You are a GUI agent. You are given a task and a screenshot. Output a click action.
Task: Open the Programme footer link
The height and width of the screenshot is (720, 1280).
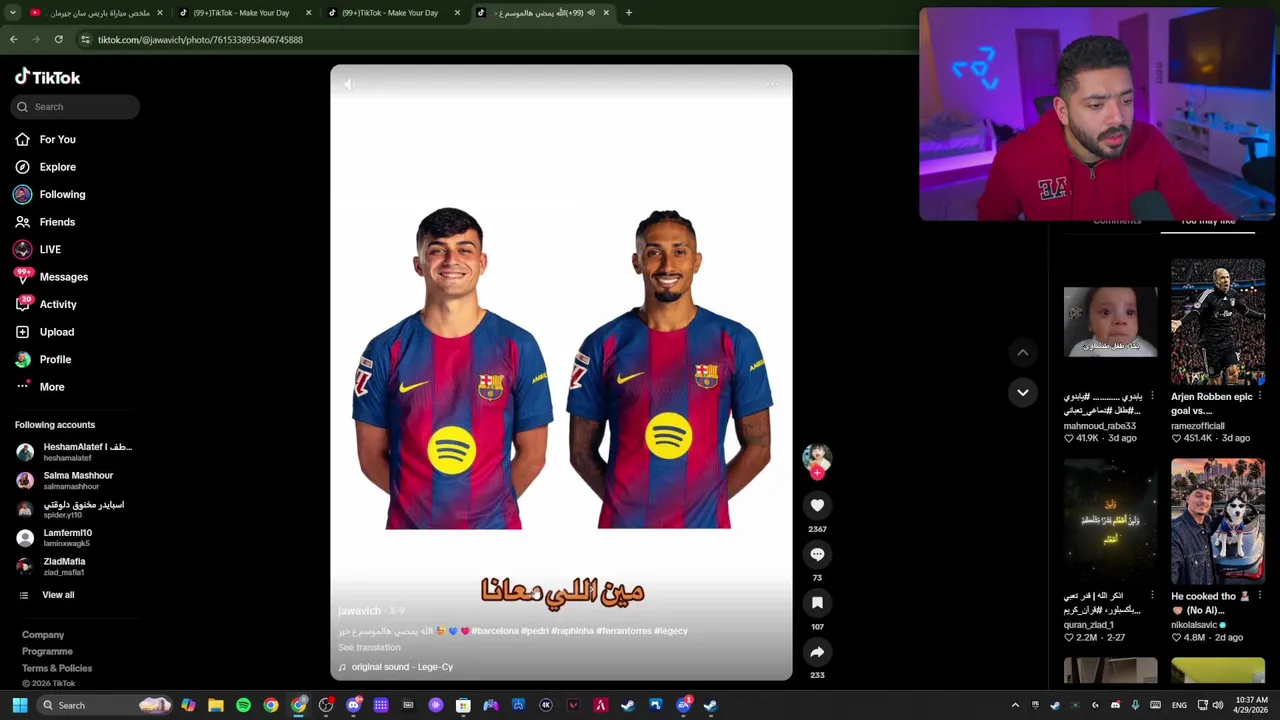(47, 652)
